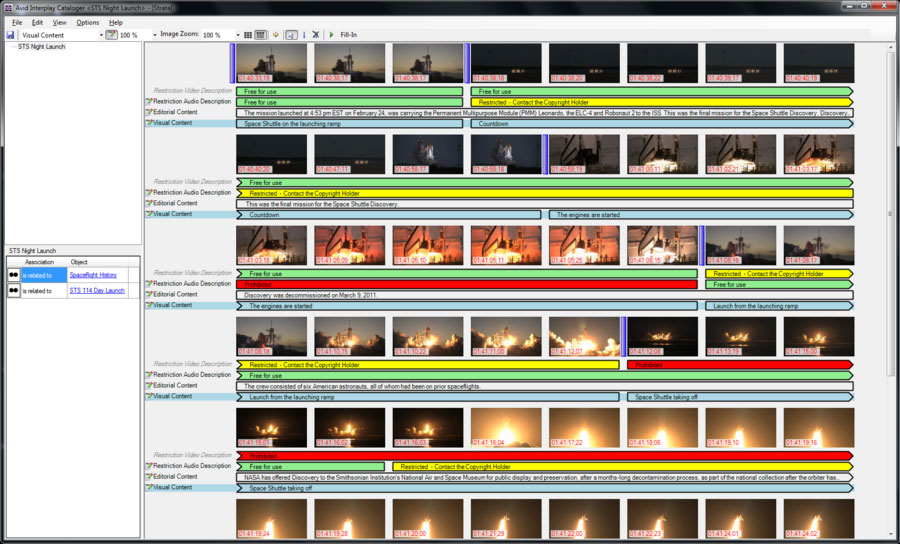
Task: Open the Spaceflight History link
Action: (93, 275)
